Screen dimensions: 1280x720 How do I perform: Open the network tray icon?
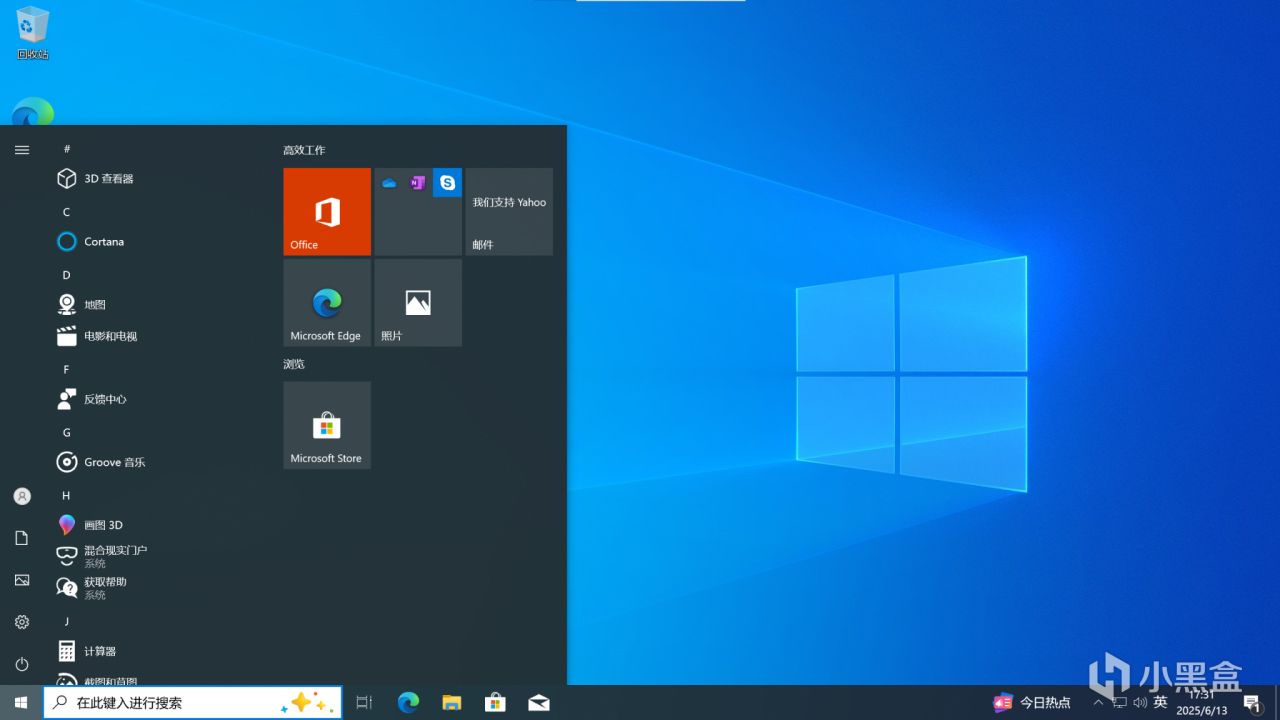click(1119, 703)
